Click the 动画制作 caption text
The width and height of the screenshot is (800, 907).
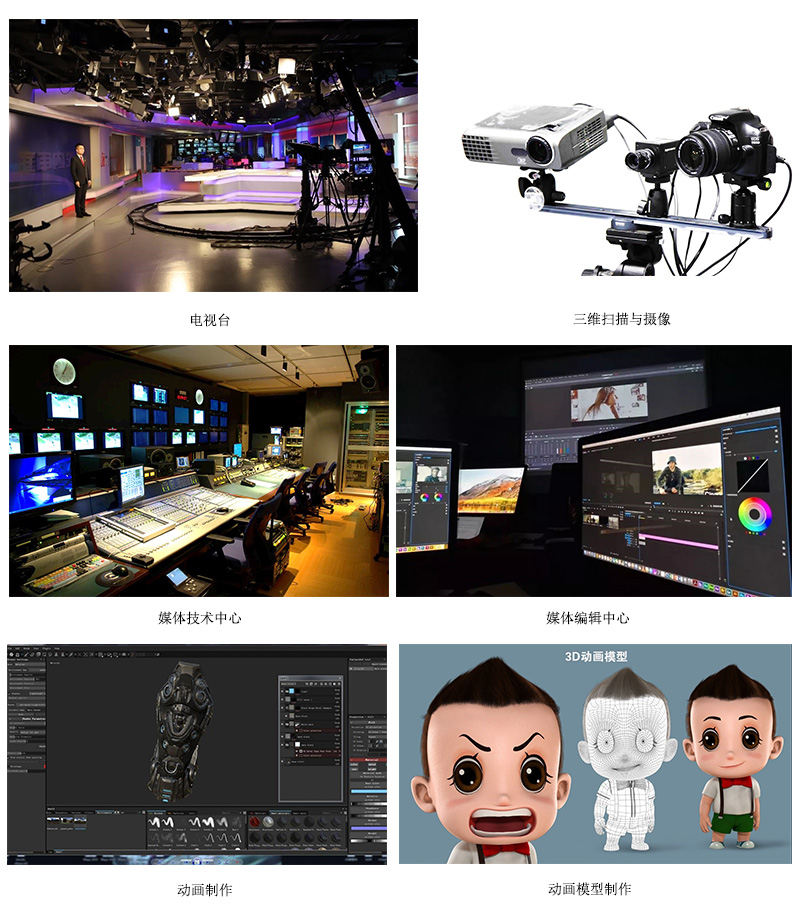[x=204, y=889]
